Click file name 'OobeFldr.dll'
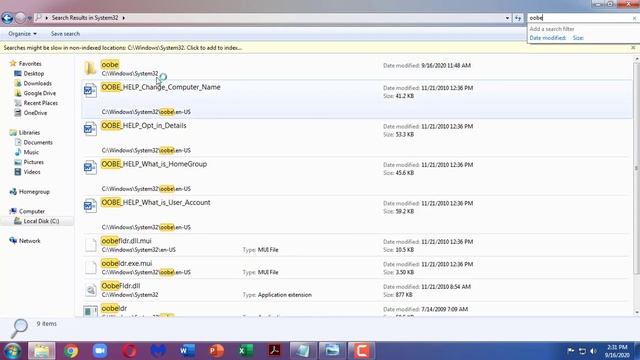This screenshot has height=360, width=640. [x=120, y=286]
